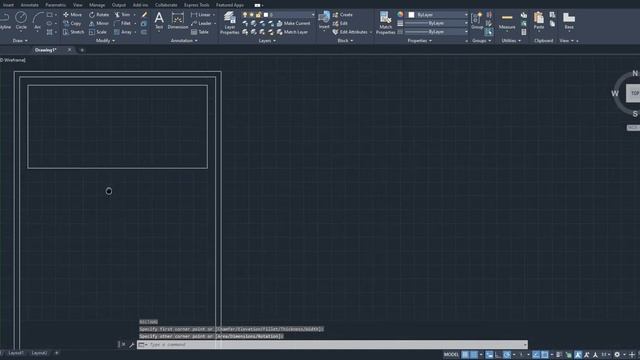This screenshot has height=360, width=640.
Task: Expand the Utilities panel
Action: click(511, 41)
